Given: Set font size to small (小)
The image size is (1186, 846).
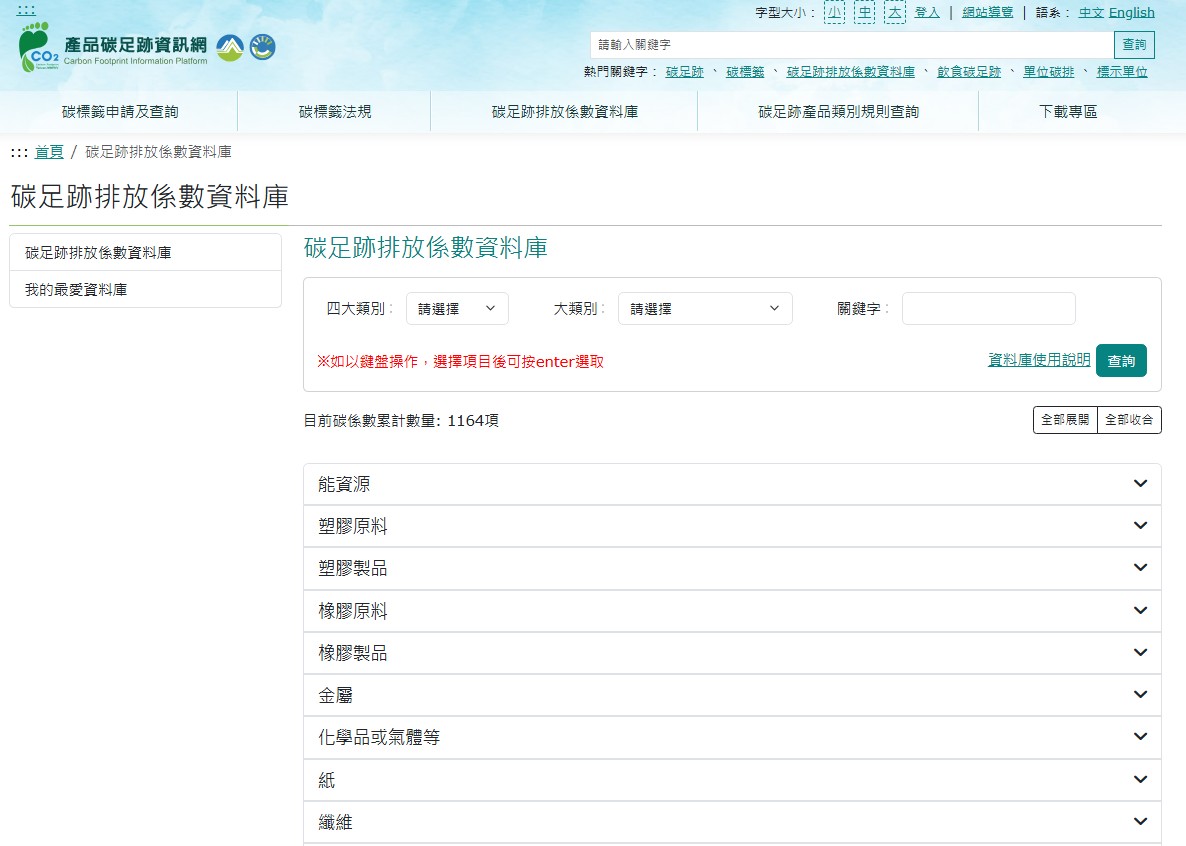Looking at the screenshot, I should point(834,12).
